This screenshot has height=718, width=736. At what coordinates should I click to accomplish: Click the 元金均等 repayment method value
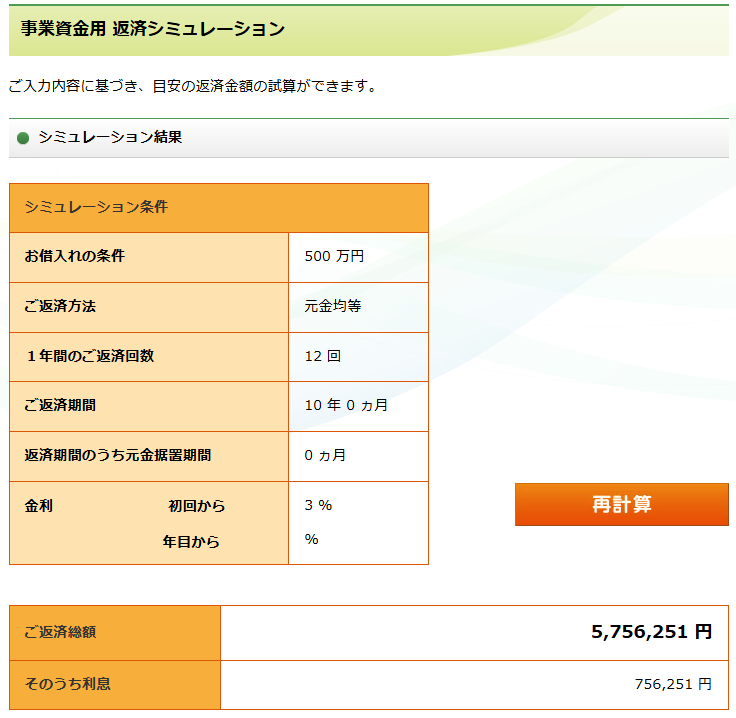[332, 306]
